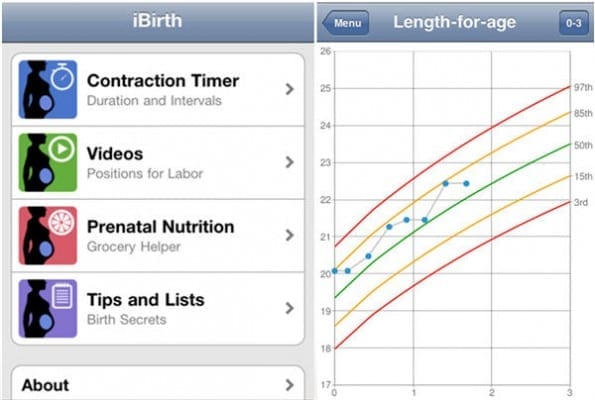Open the About menu entry

click(x=158, y=383)
